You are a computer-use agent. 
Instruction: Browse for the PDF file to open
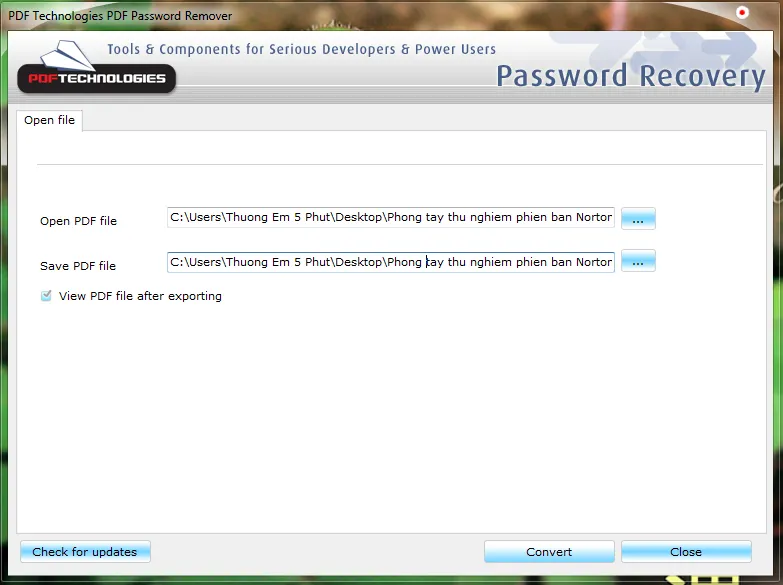[638, 218]
